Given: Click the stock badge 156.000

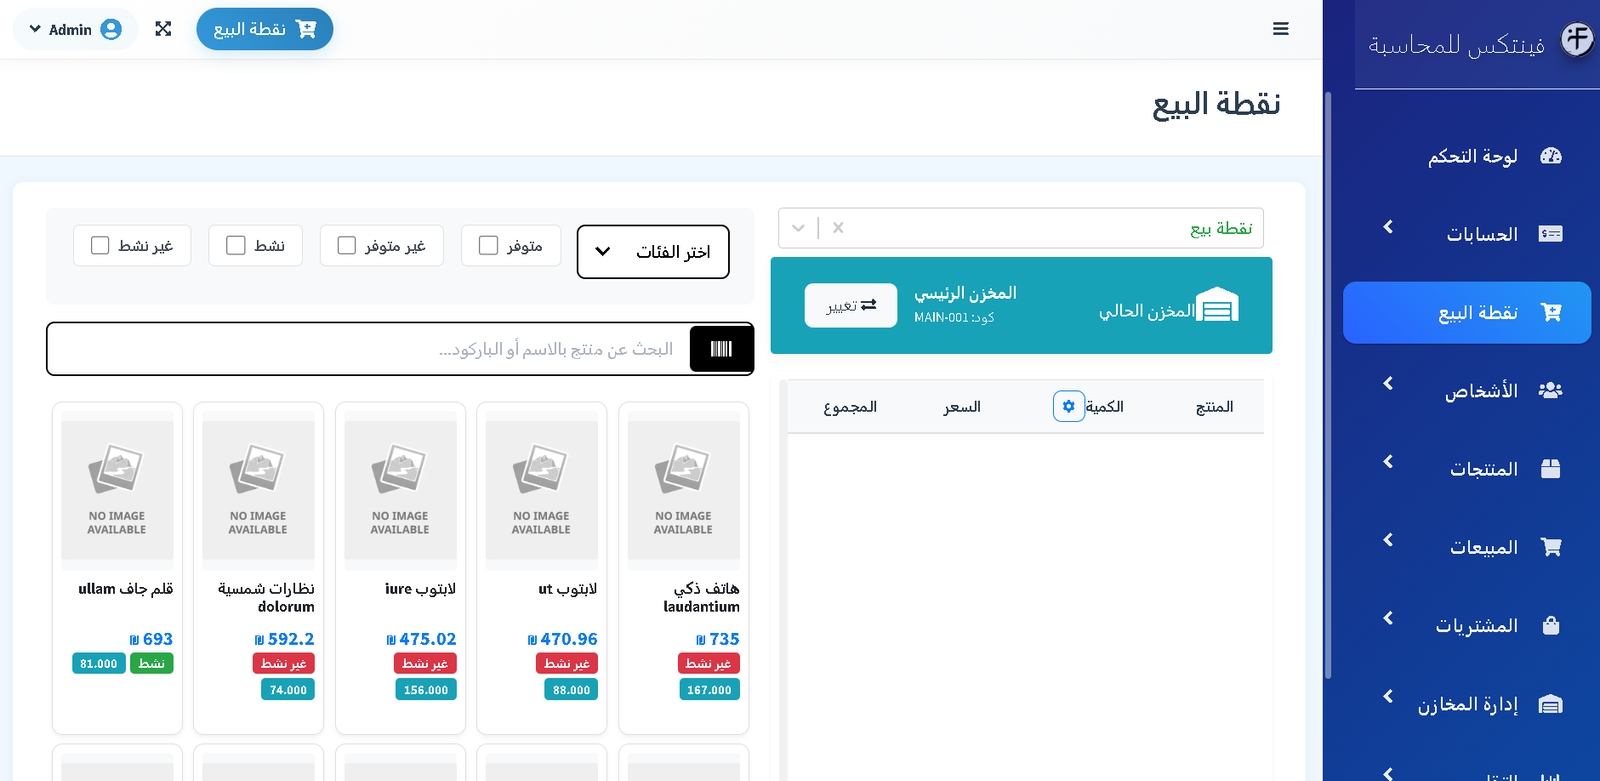Looking at the screenshot, I should (426, 690).
